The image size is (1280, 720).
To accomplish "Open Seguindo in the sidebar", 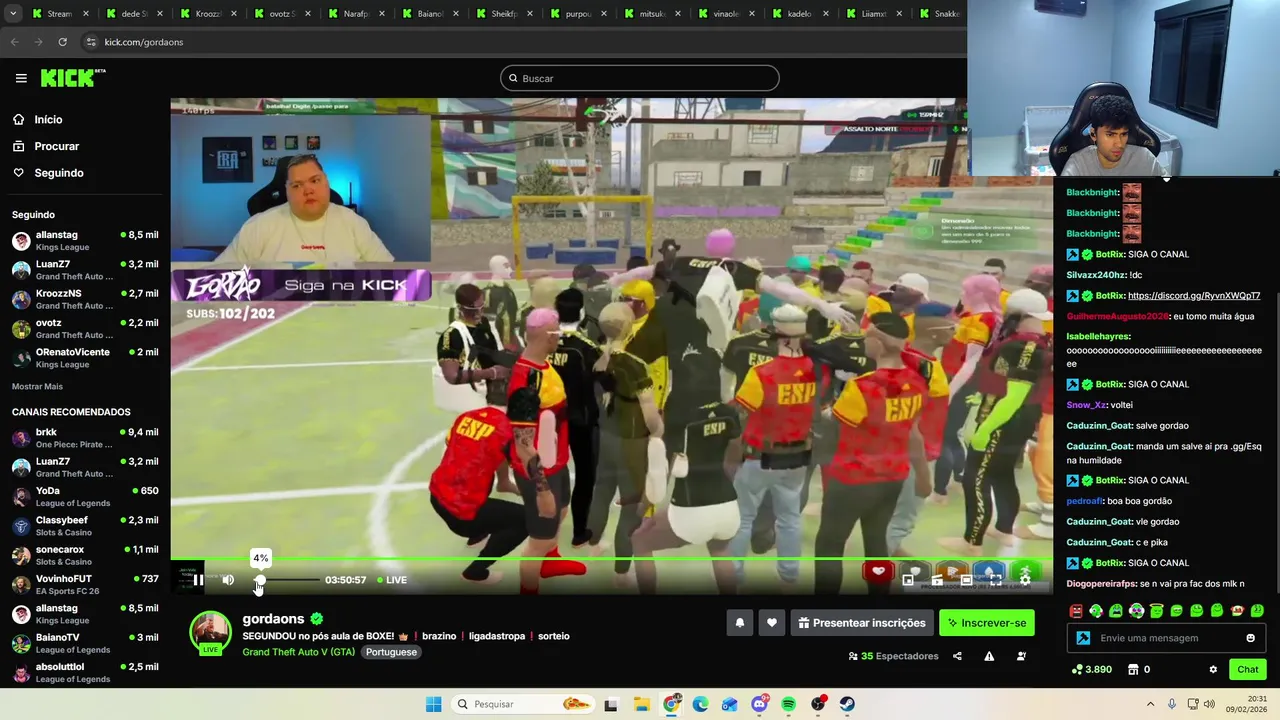I will point(58,173).
